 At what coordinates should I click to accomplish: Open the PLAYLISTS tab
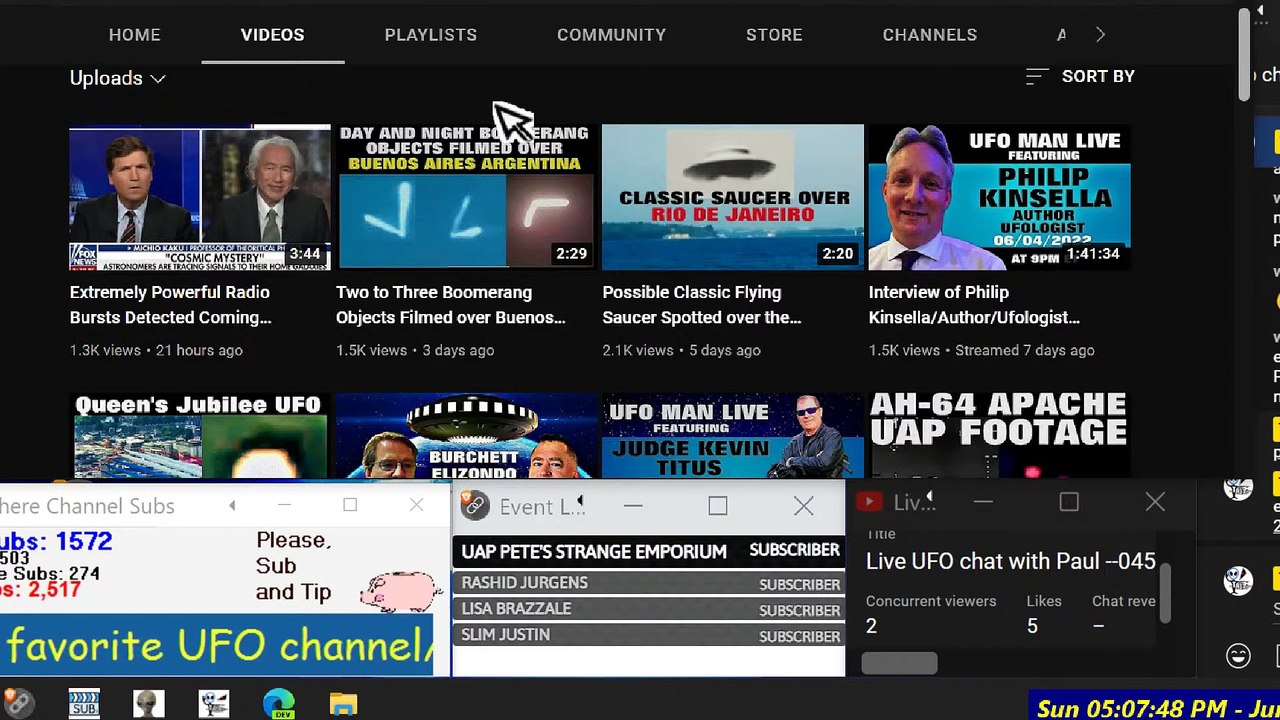430,35
